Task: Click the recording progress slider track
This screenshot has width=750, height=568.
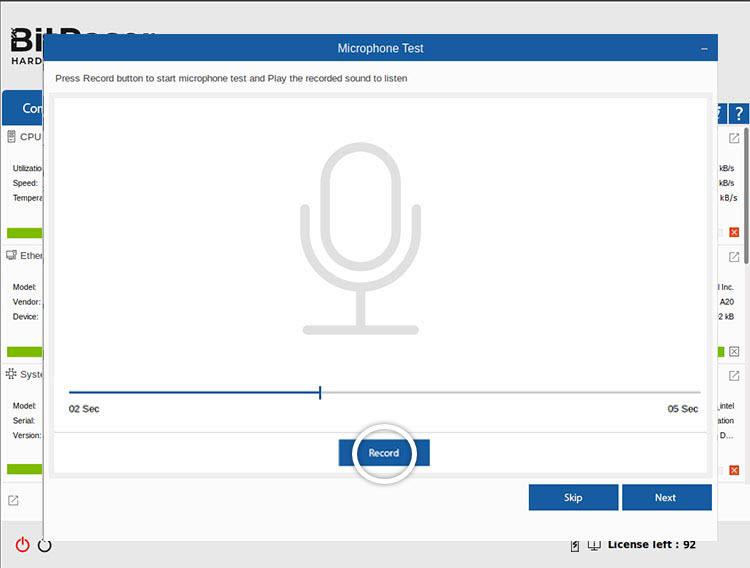Action: 384,393
